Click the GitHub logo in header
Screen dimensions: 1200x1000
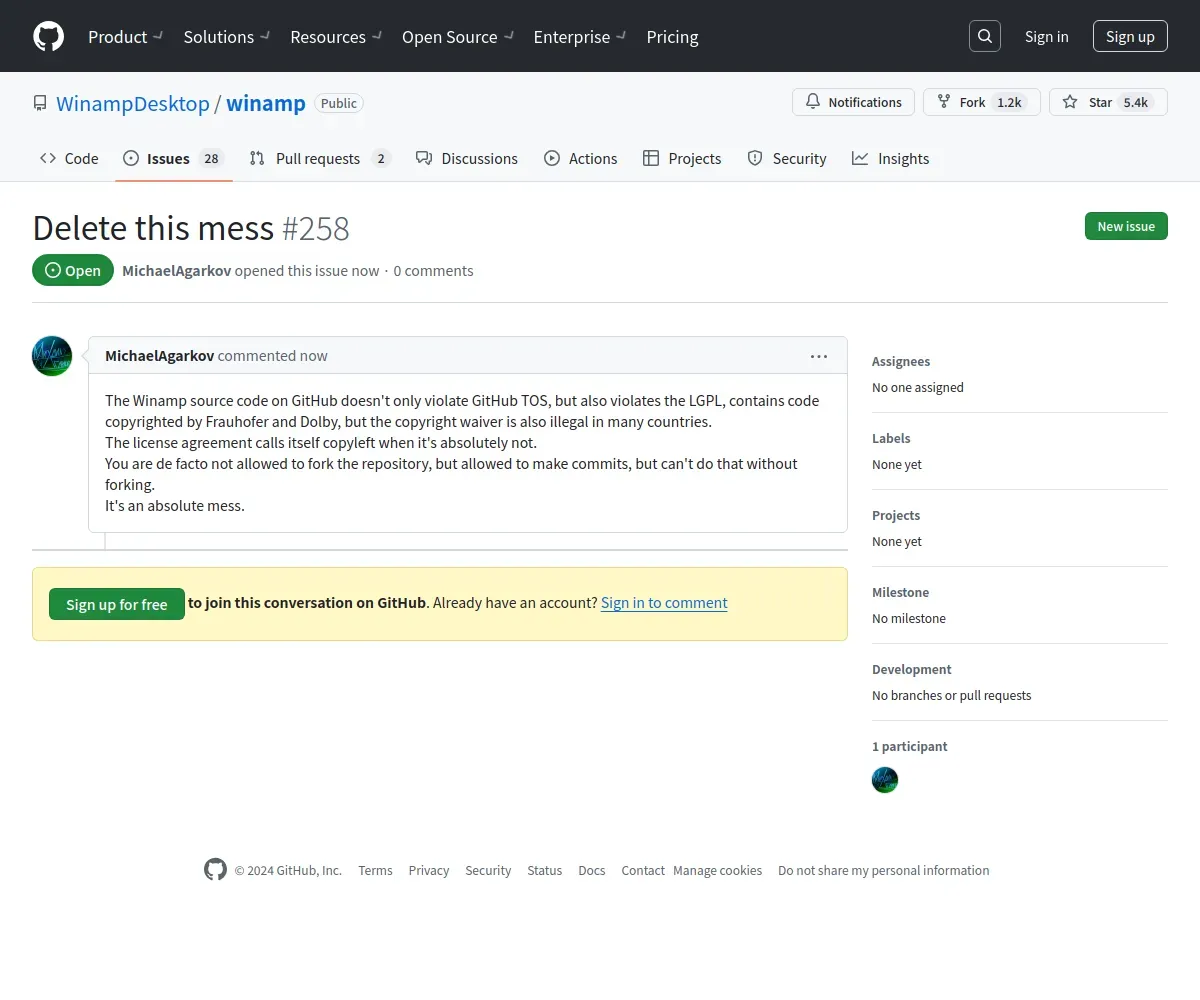48,36
